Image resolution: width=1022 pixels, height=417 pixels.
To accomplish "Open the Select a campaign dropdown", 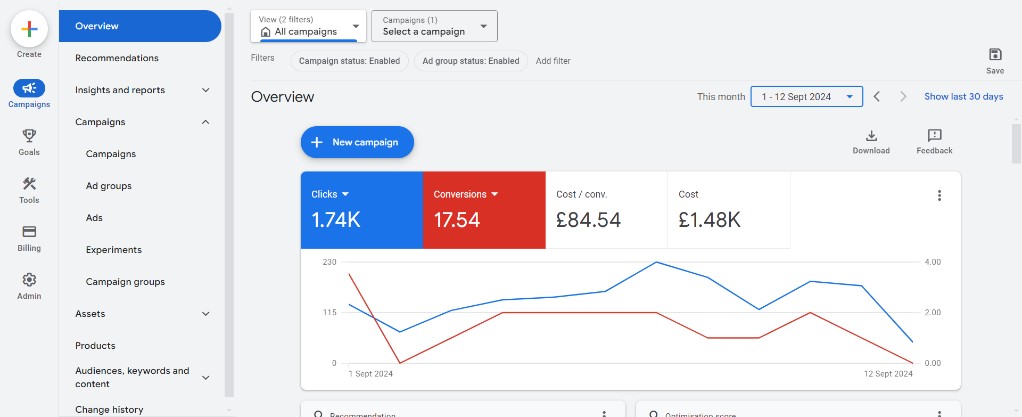I will (x=434, y=26).
